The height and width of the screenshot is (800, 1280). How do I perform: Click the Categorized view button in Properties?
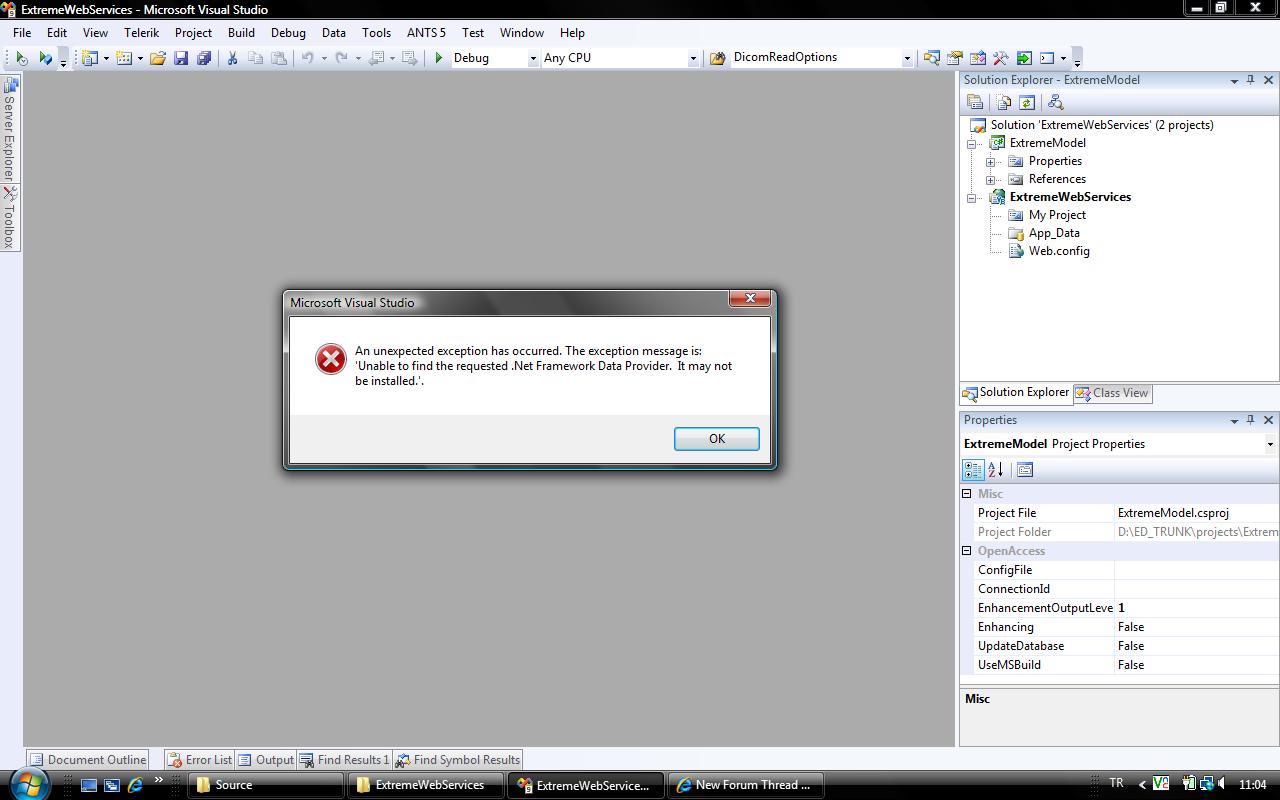click(973, 469)
